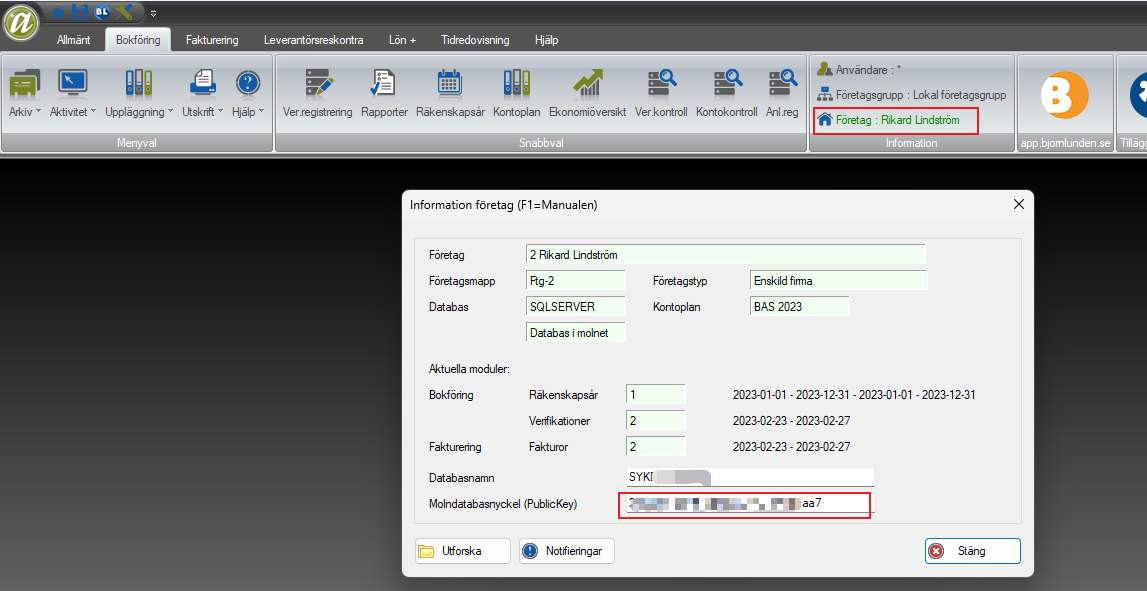Screen dimensions: 1147x591
Task: Open Kontokontroll search icon
Action: click(726, 93)
